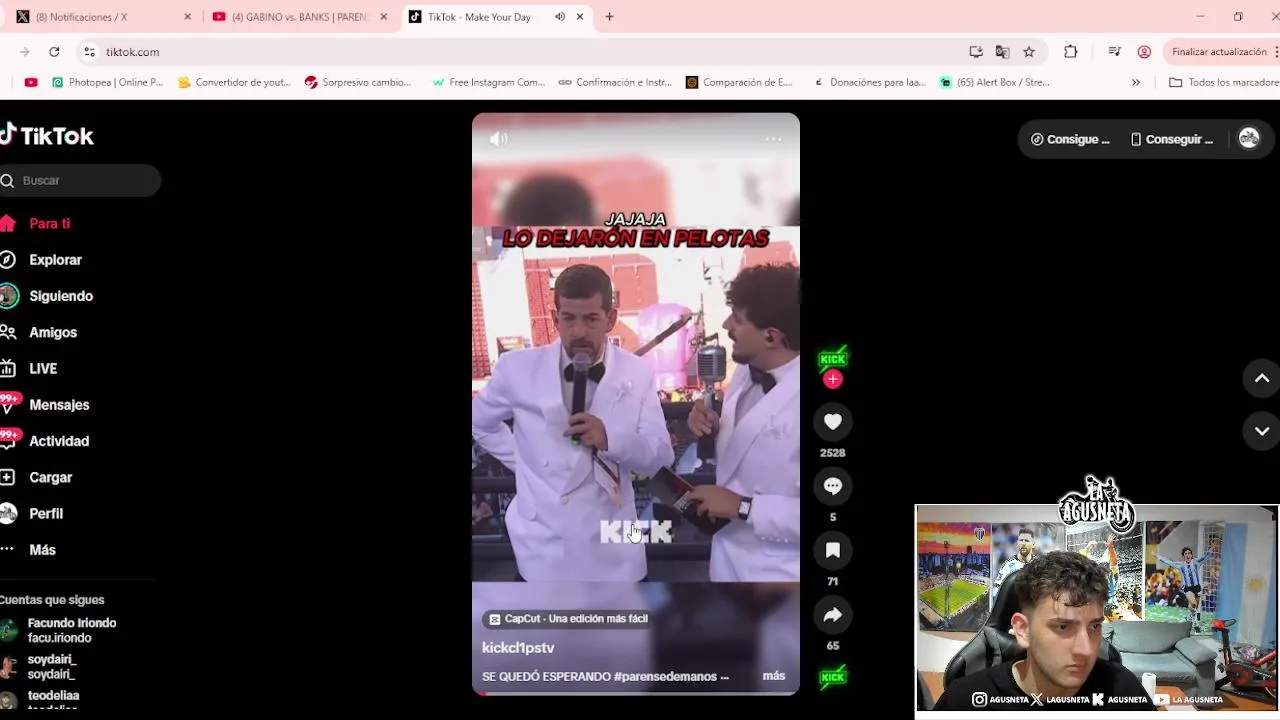
Task: Open the Photopea Online bookmark
Action: (107, 83)
